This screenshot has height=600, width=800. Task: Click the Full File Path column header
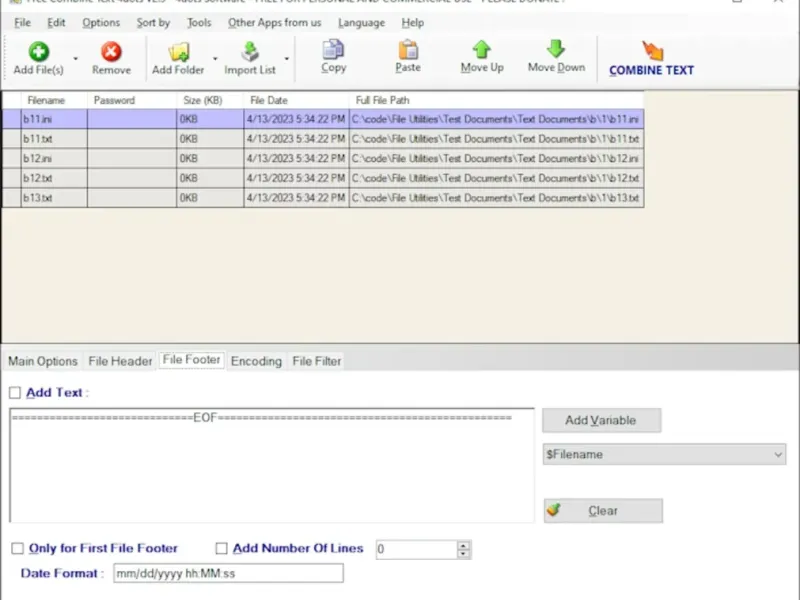496,100
